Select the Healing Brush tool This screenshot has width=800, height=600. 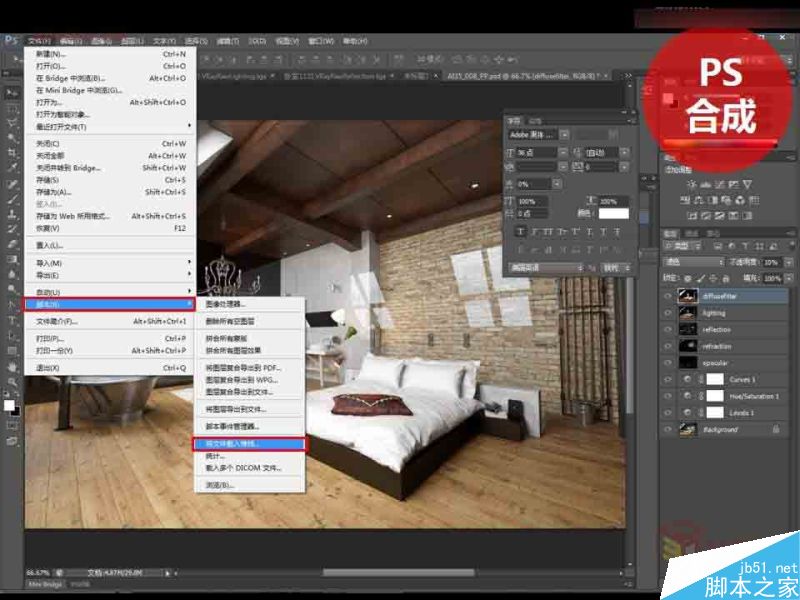(x=12, y=185)
